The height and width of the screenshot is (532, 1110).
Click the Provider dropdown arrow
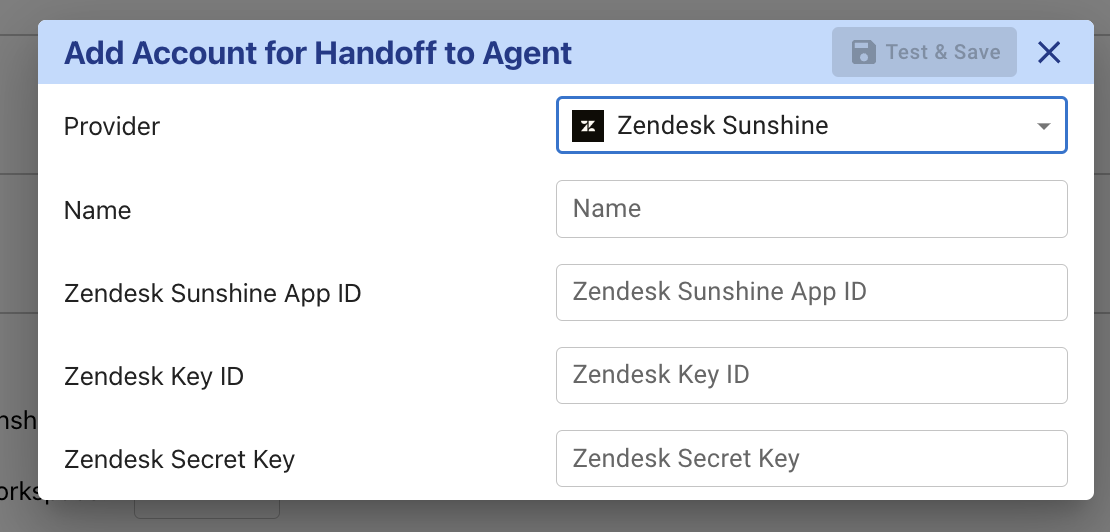(x=1044, y=127)
